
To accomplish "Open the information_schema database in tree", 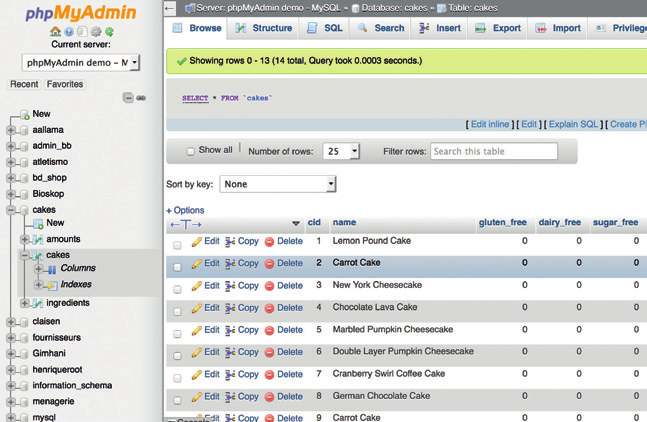I will 72,385.
